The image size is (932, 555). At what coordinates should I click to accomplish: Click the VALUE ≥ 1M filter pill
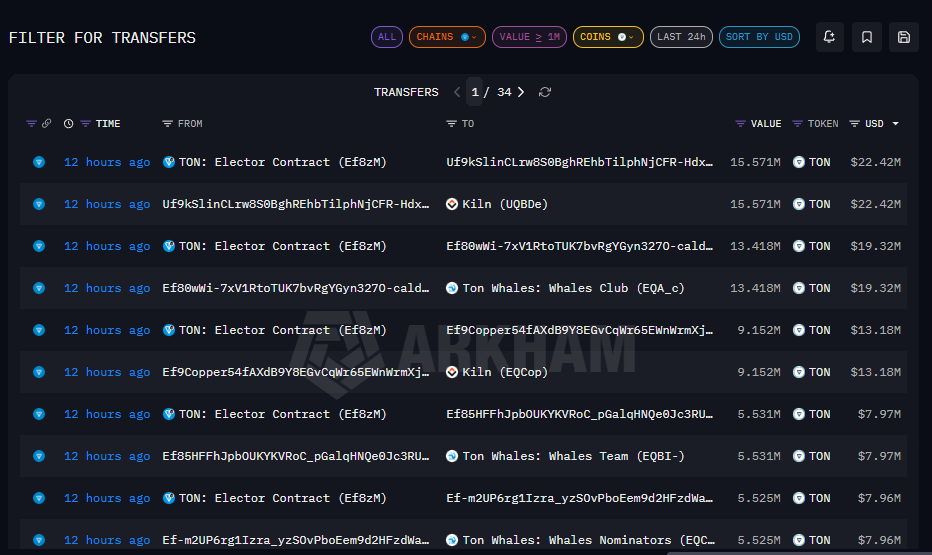[529, 37]
